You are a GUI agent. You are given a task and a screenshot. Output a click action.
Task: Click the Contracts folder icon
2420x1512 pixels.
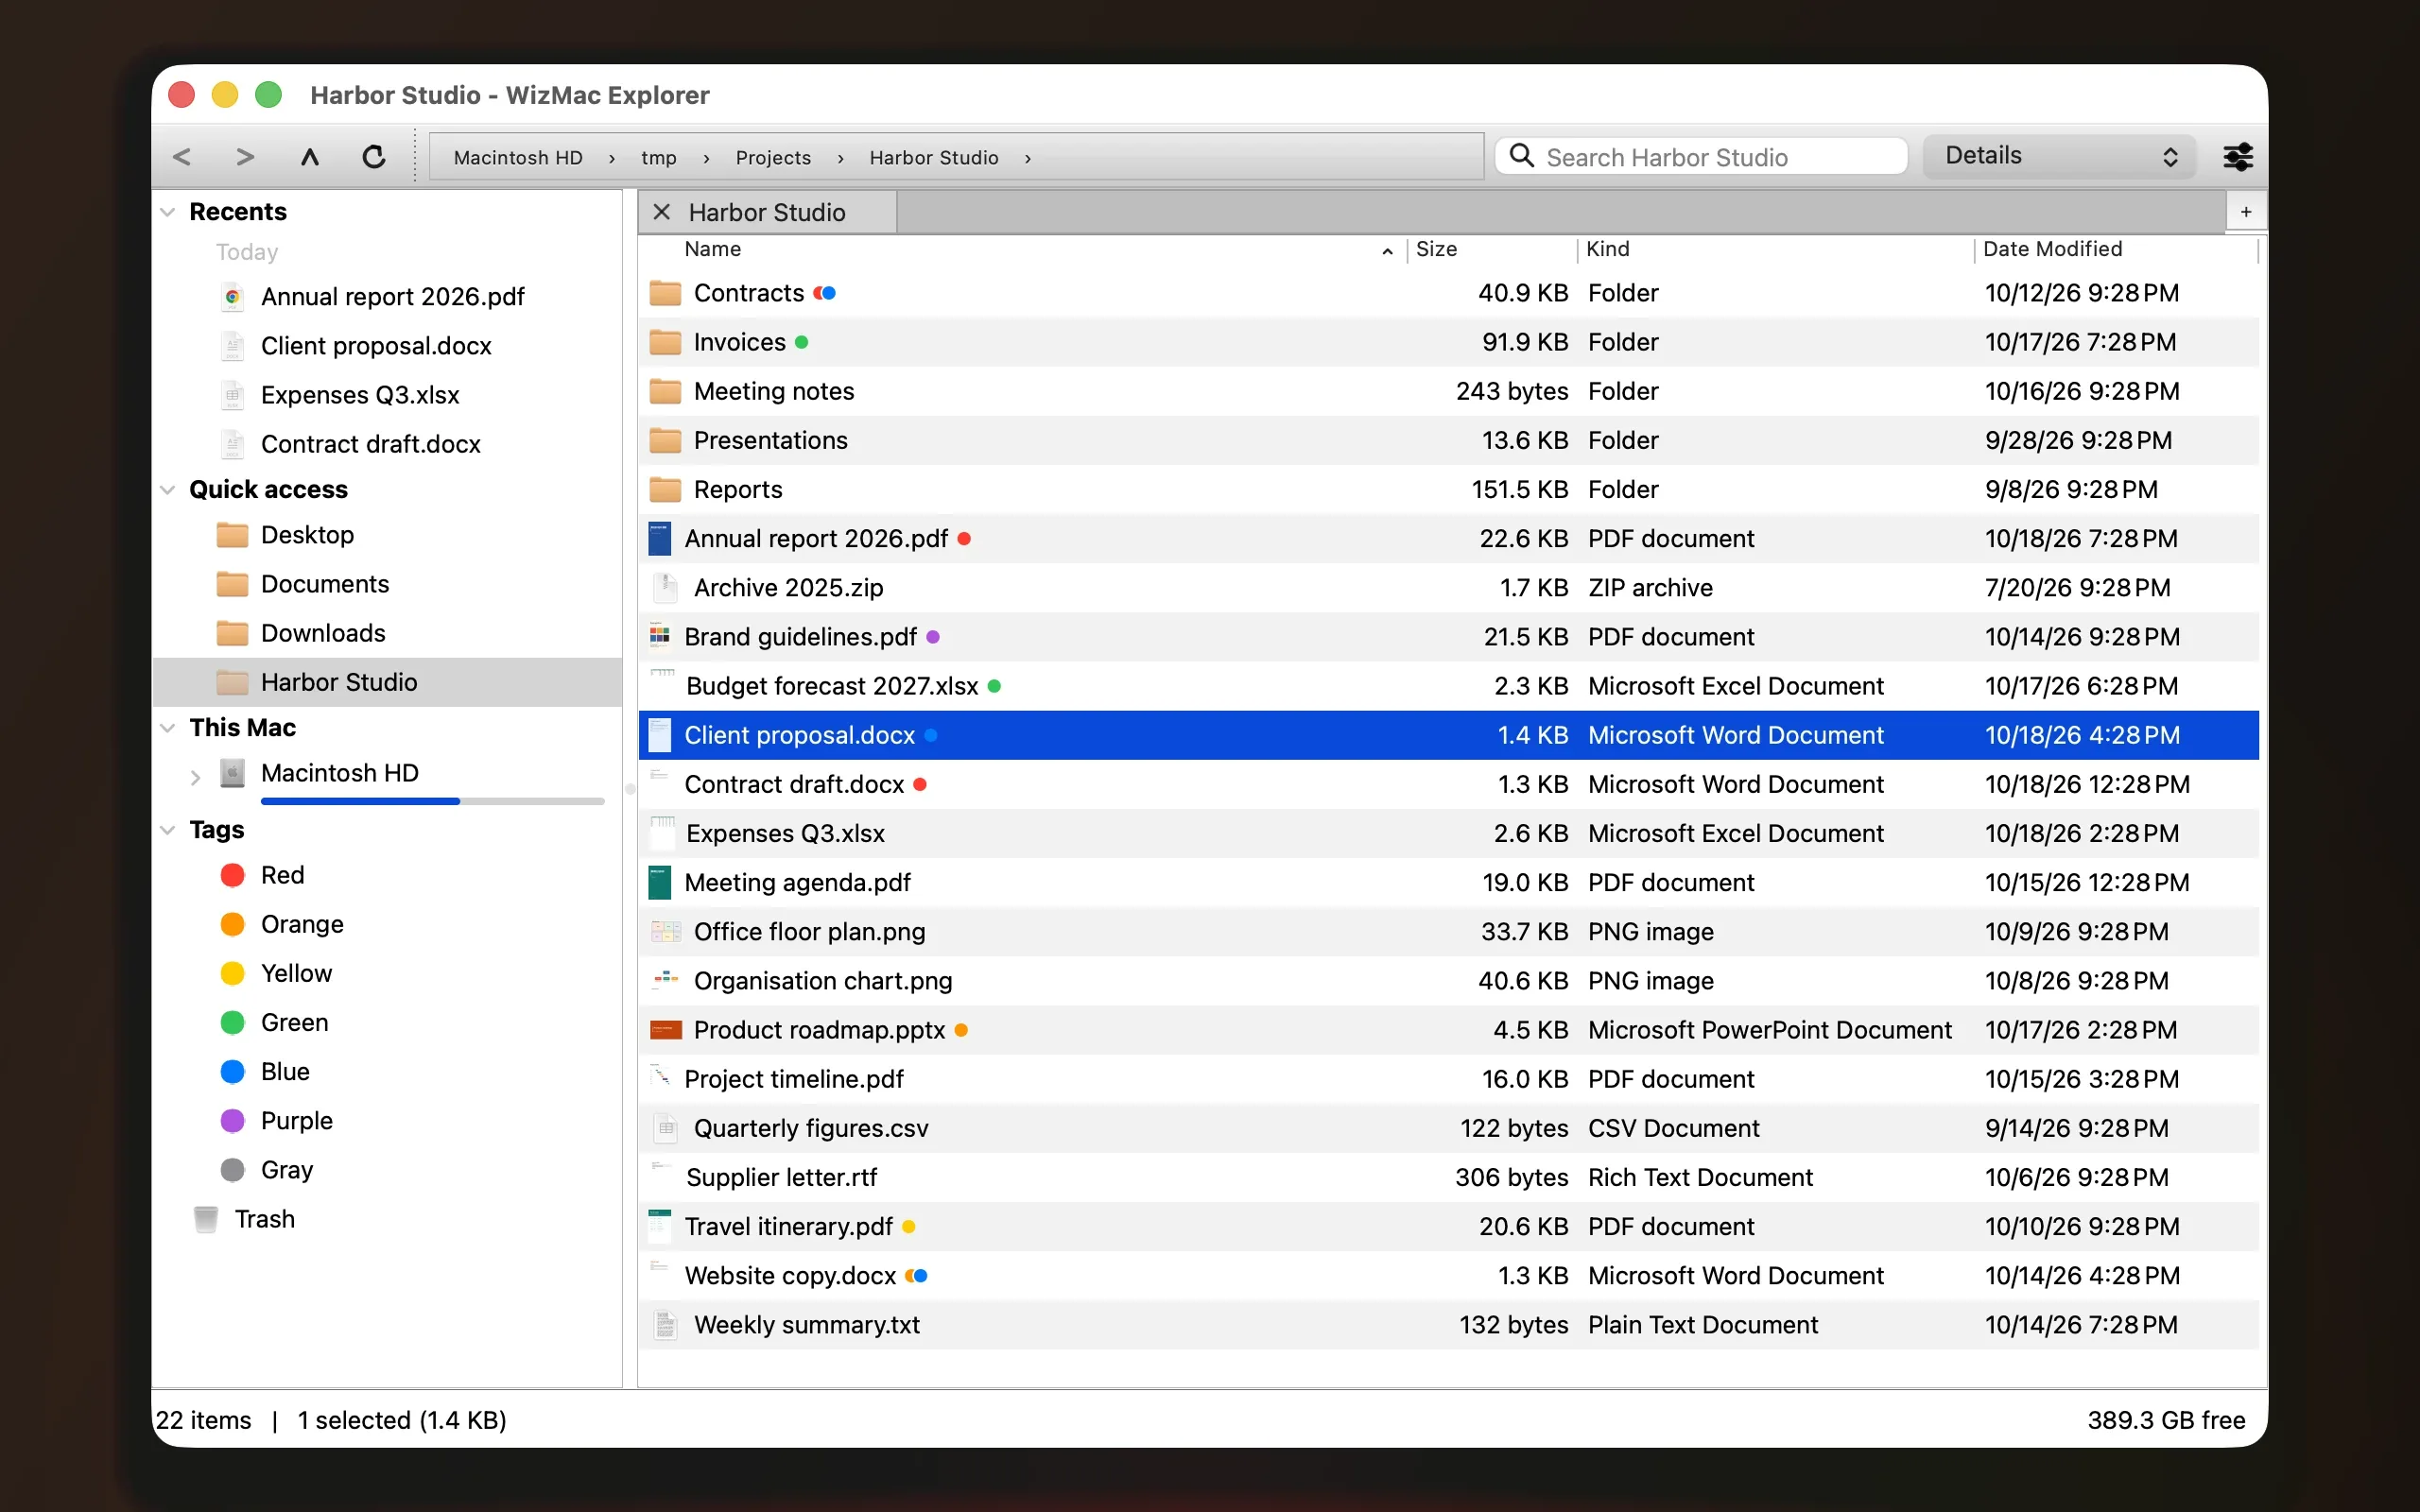click(665, 293)
